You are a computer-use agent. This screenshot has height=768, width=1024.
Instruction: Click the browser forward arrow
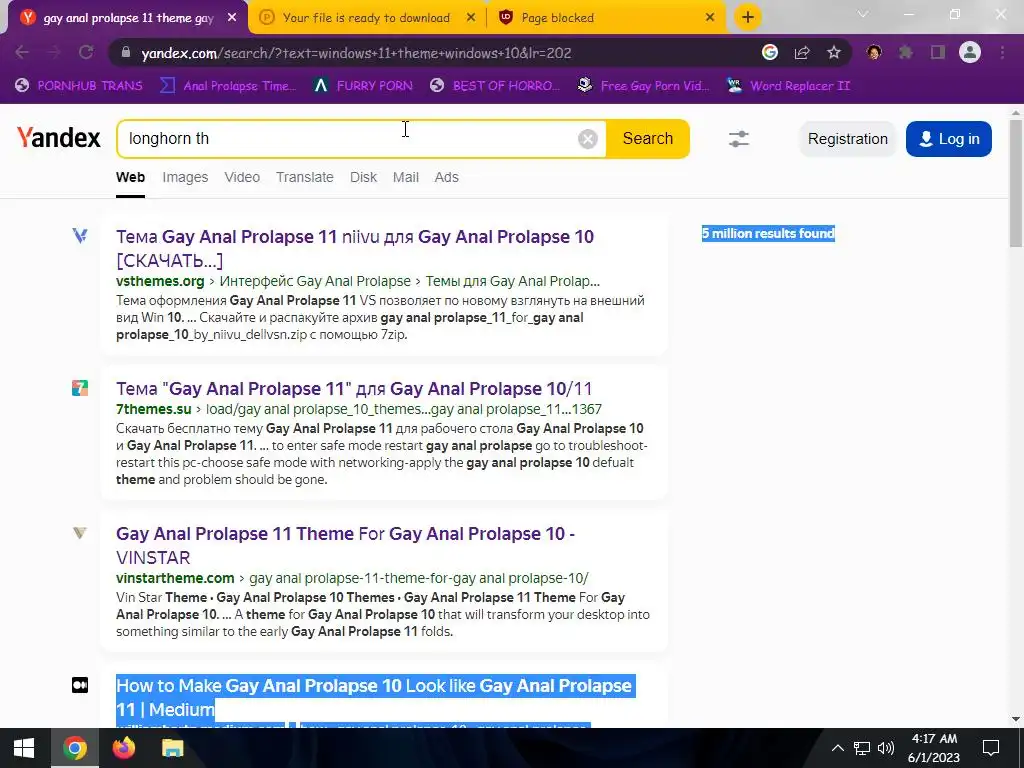click(54, 53)
